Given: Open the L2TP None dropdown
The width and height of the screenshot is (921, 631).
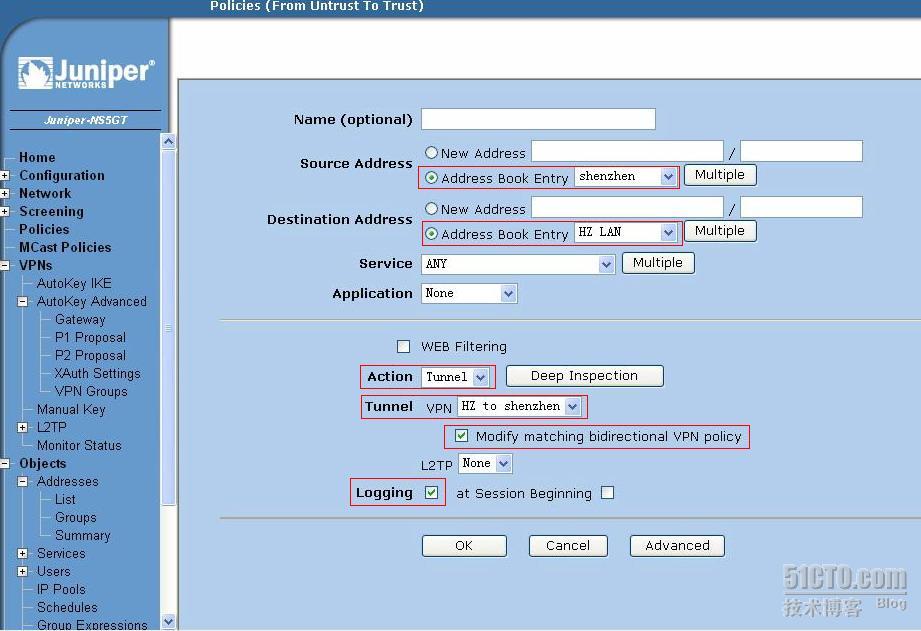Looking at the screenshot, I should pyautogui.click(x=485, y=464).
